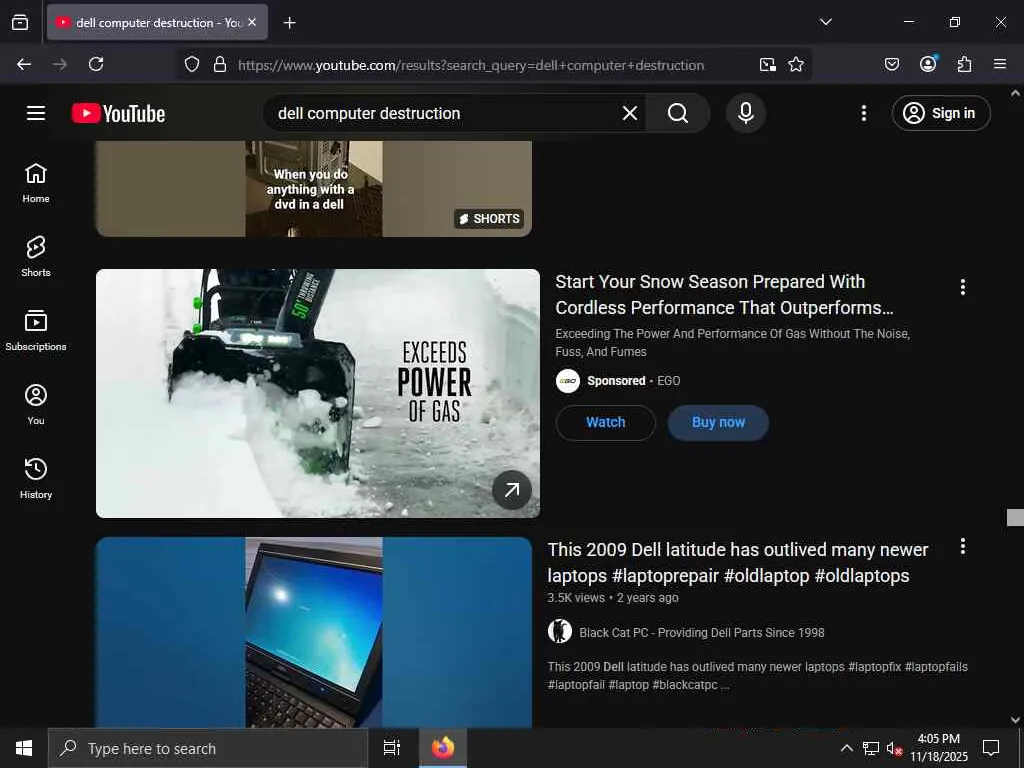This screenshot has height=768, width=1024.
Task: Open Black Cat PC channel name
Action: point(701,632)
